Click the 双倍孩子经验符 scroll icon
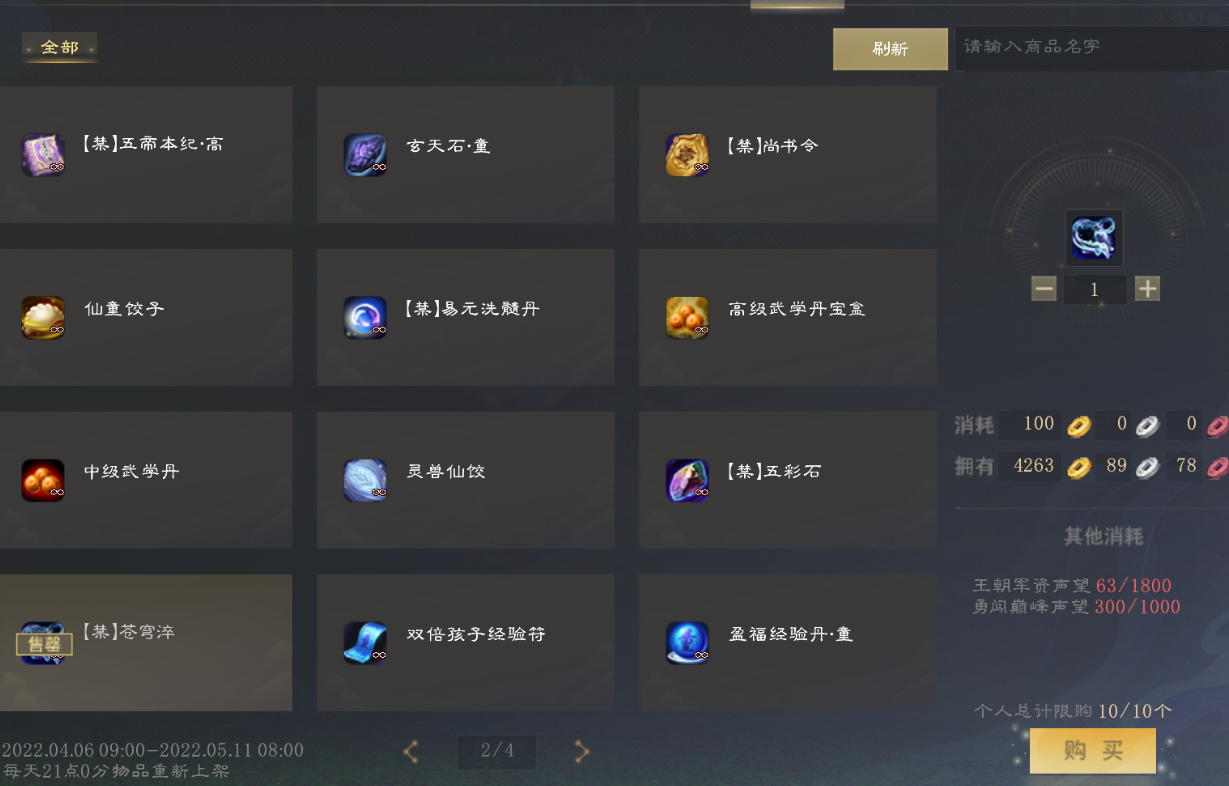This screenshot has width=1229, height=786. pos(365,643)
